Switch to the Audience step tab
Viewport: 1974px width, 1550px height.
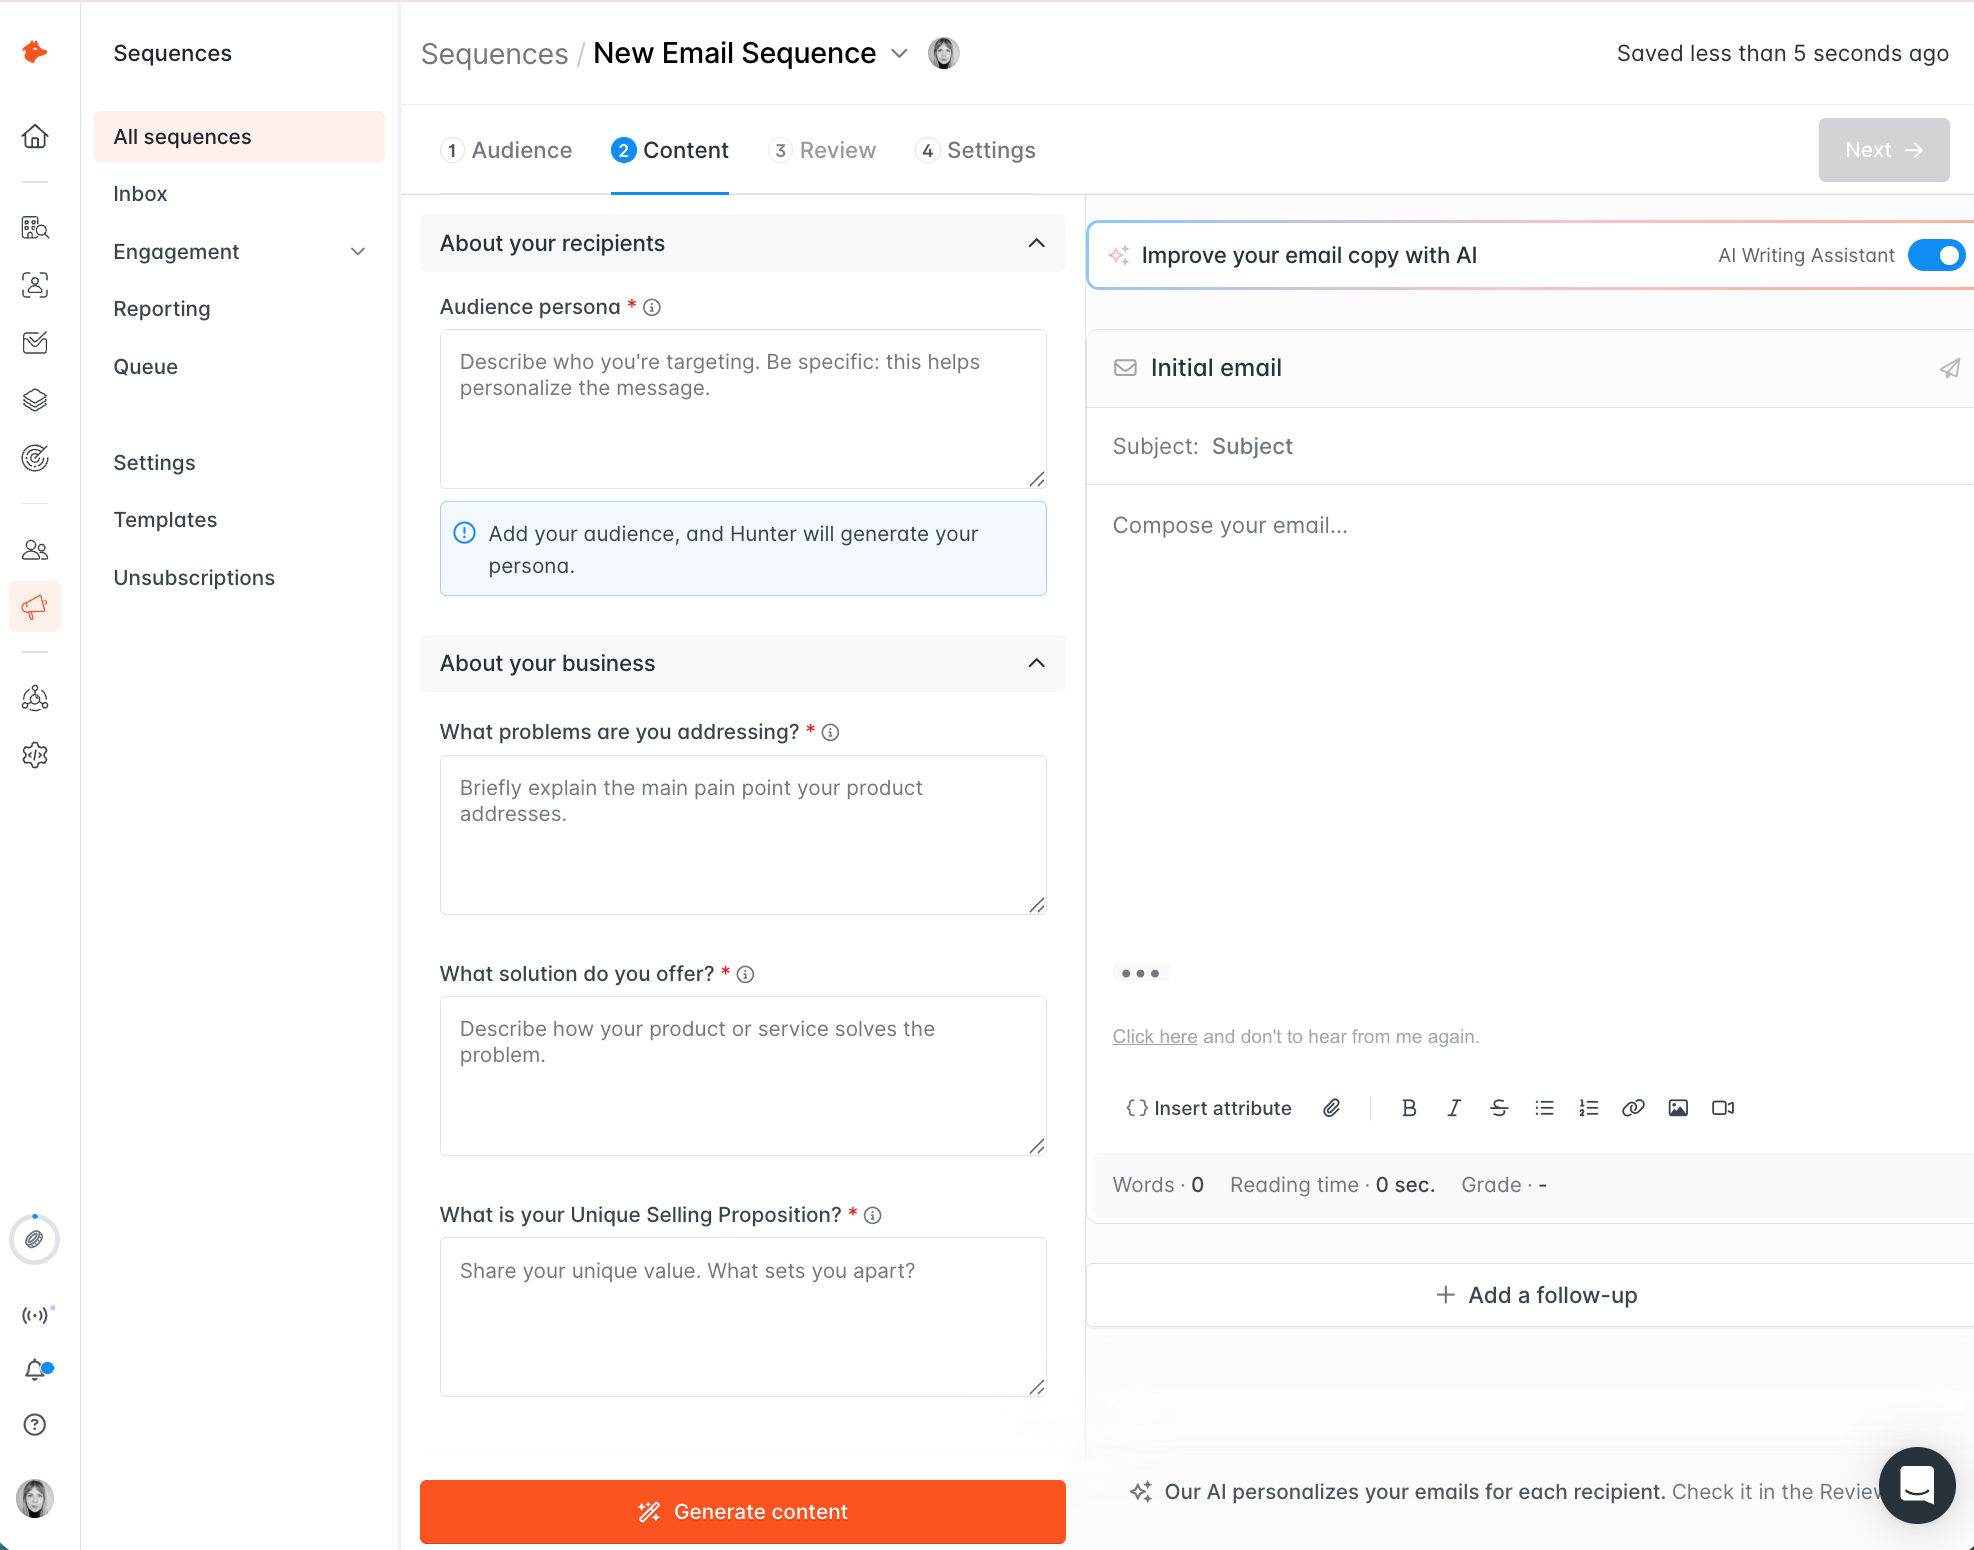[506, 150]
